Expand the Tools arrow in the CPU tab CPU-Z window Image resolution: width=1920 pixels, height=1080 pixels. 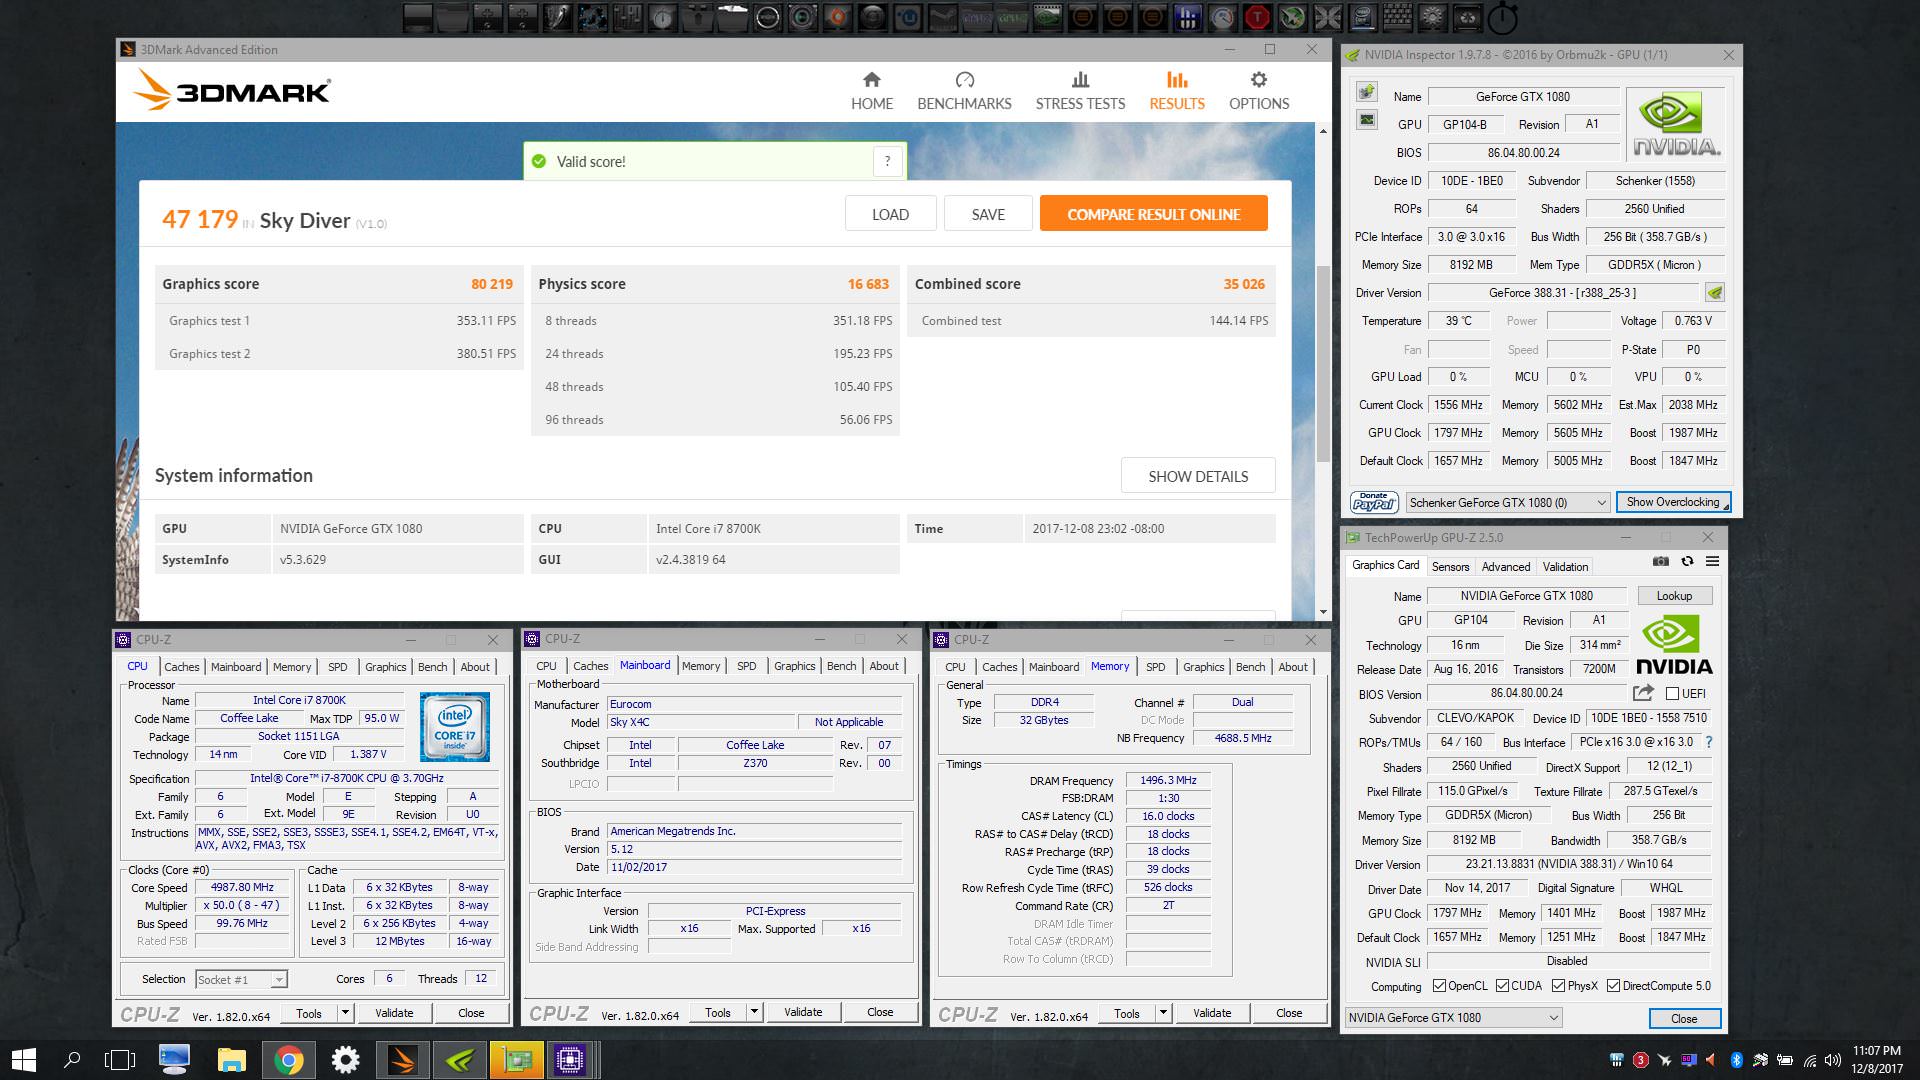click(x=345, y=1013)
